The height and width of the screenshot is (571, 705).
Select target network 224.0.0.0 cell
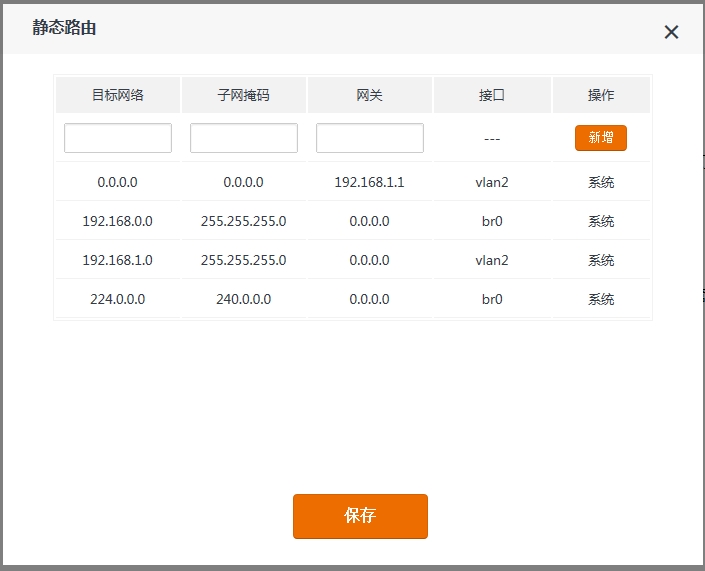click(x=118, y=299)
